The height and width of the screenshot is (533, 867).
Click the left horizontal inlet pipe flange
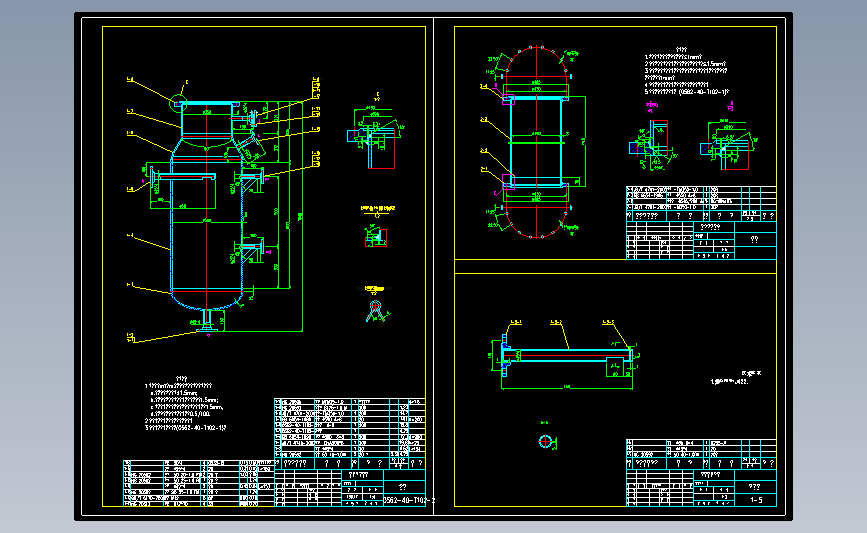pyautogui.click(x=153, y=177)
